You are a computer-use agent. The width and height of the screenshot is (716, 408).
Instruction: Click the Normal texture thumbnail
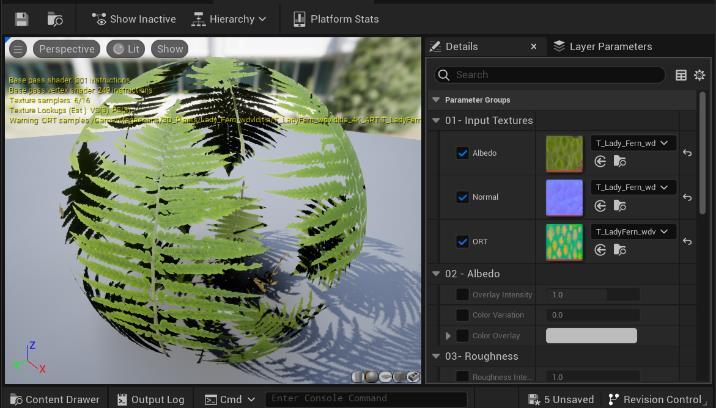tap(564, 197)
